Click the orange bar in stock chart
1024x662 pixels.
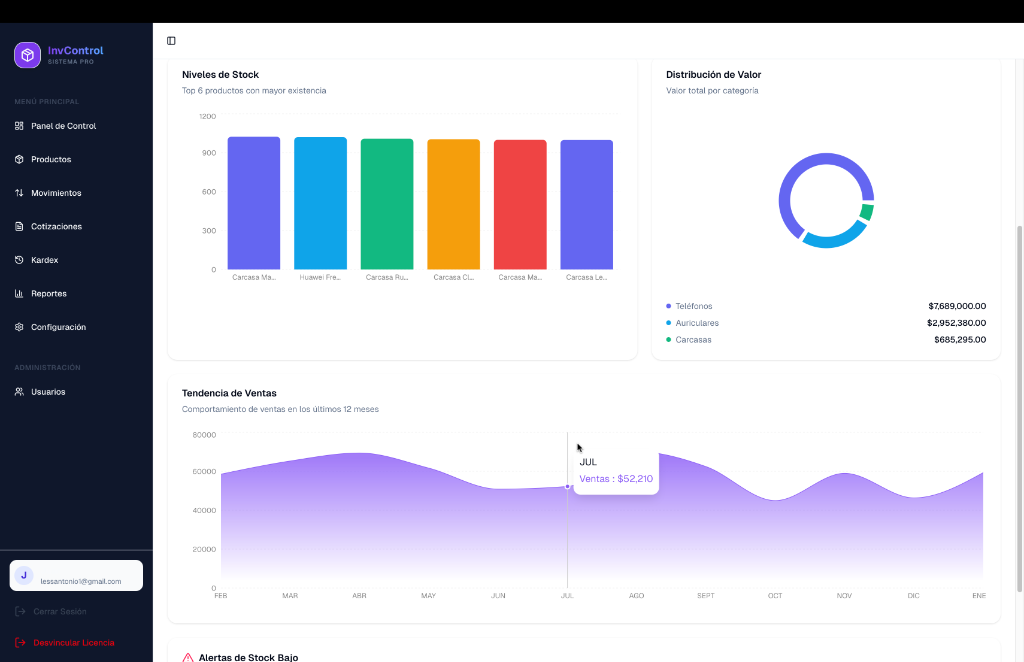(453, 205)
